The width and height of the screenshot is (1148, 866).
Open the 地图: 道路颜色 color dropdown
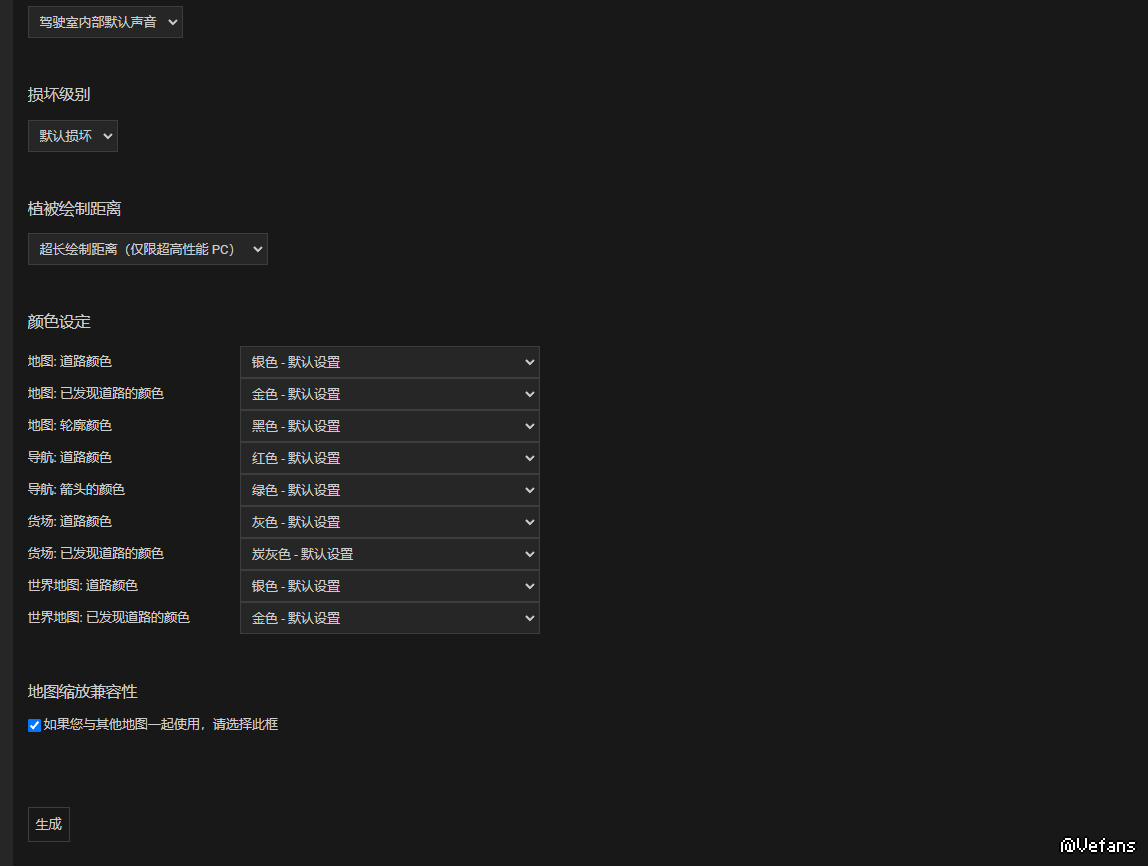(389, 362)
